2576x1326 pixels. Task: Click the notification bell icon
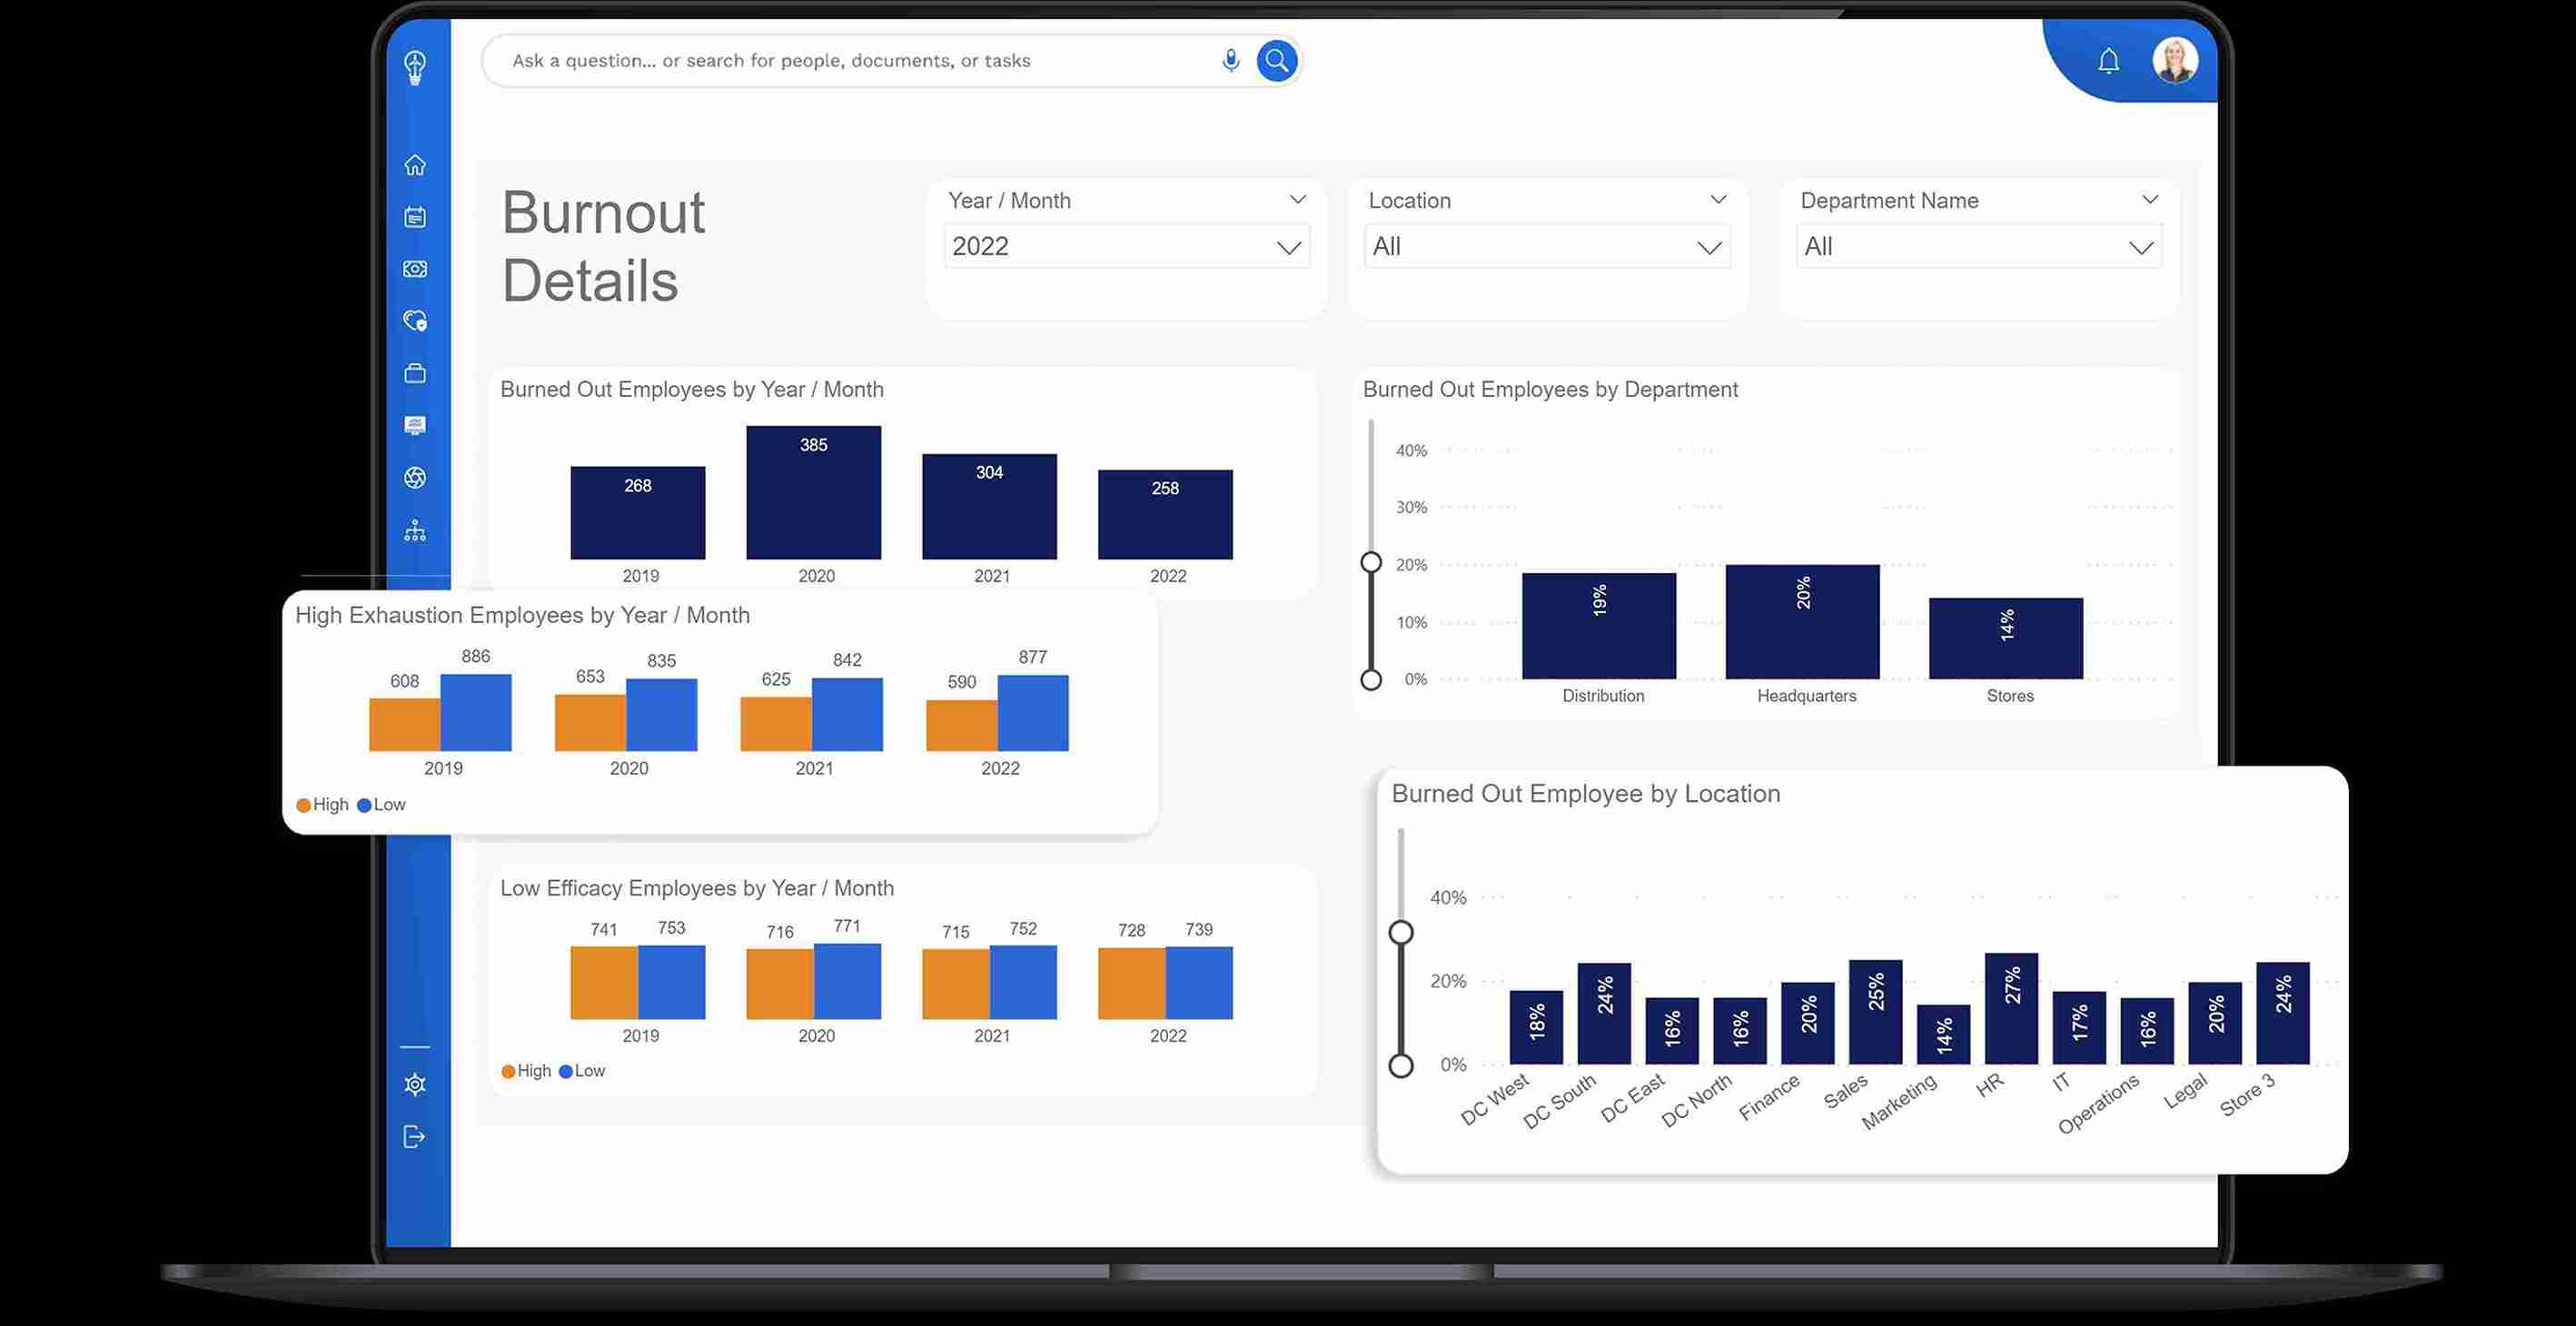pyautogui.click(x=2108, y=61)
